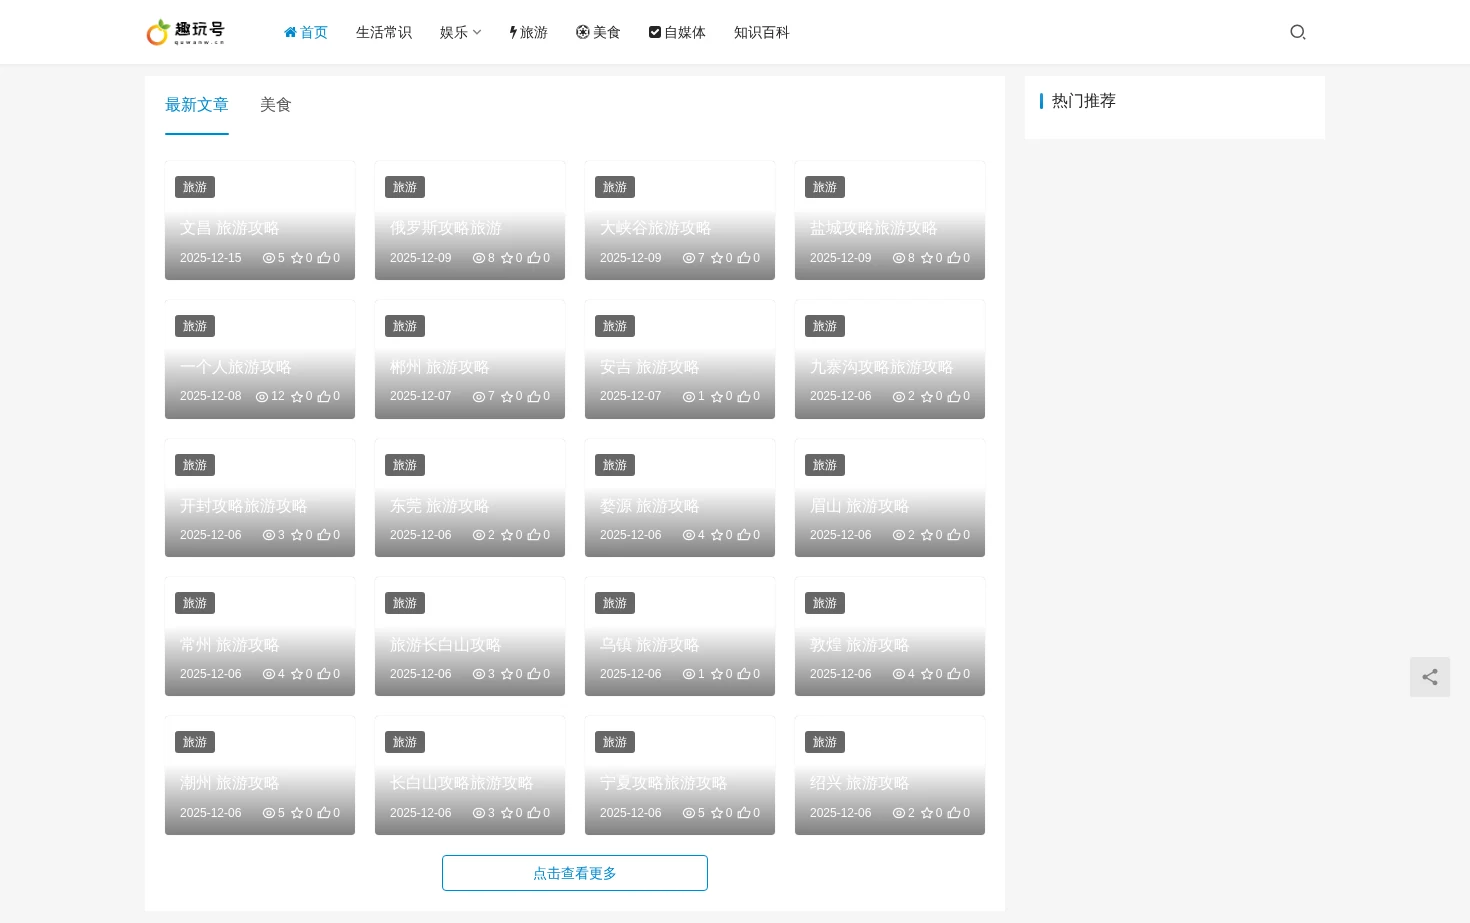Open 知识百科 navigation item
The image size is (1470, 923).
762,32
